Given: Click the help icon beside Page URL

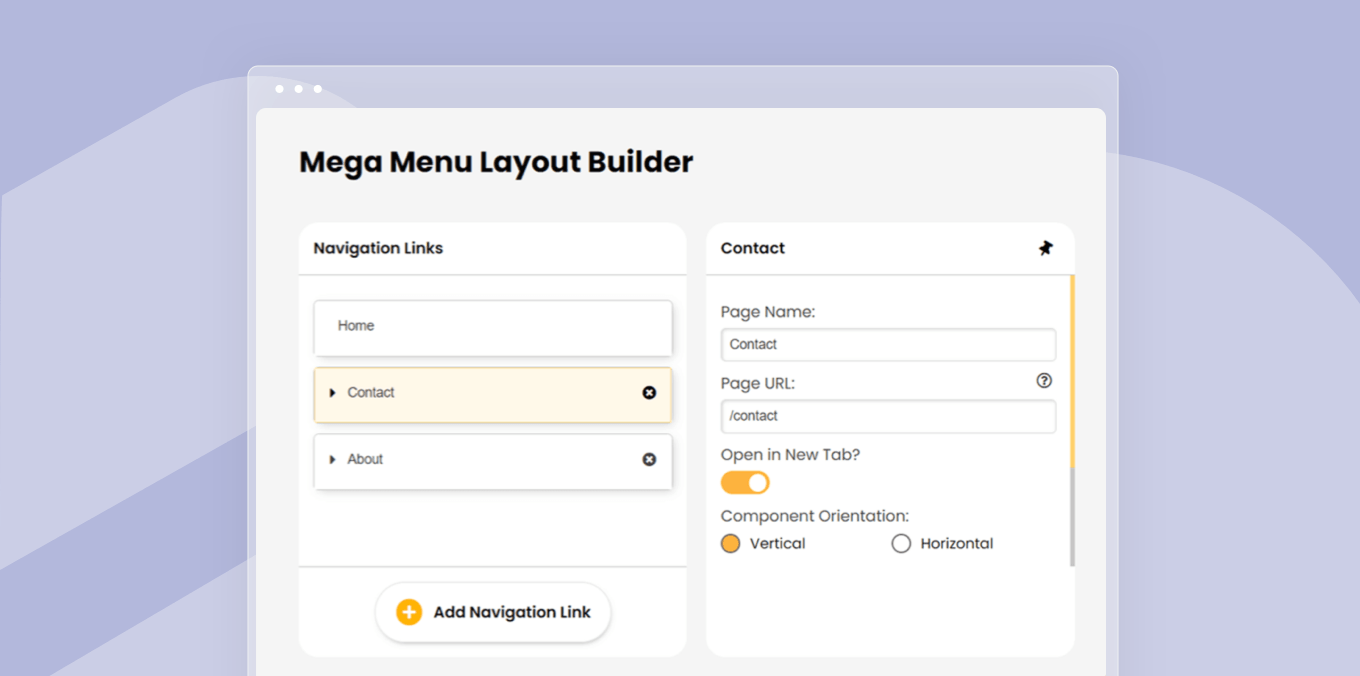Looking at the screenshot, I should [1044, 380].
